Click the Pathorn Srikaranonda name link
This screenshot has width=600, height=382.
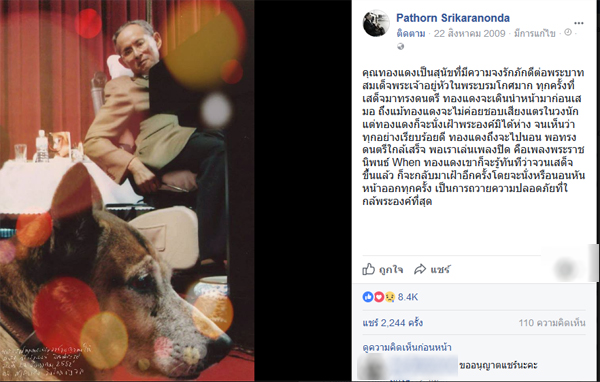click(453, 18)
